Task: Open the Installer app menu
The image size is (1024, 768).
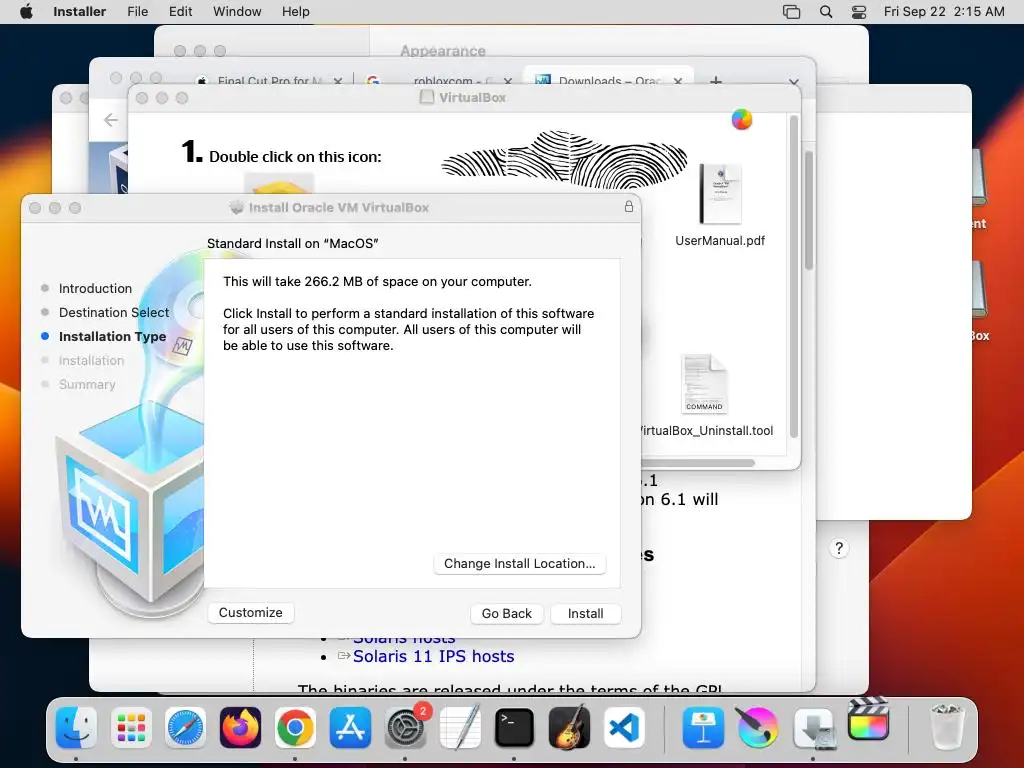Action: point(79,12)
